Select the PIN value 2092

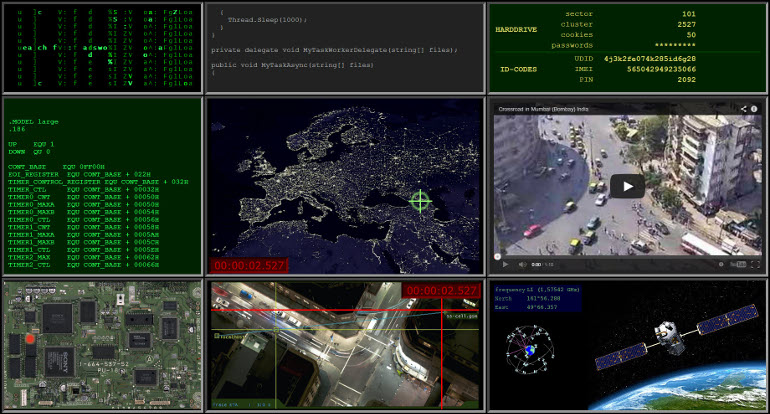pyautogui.click(x=687, y=79)
